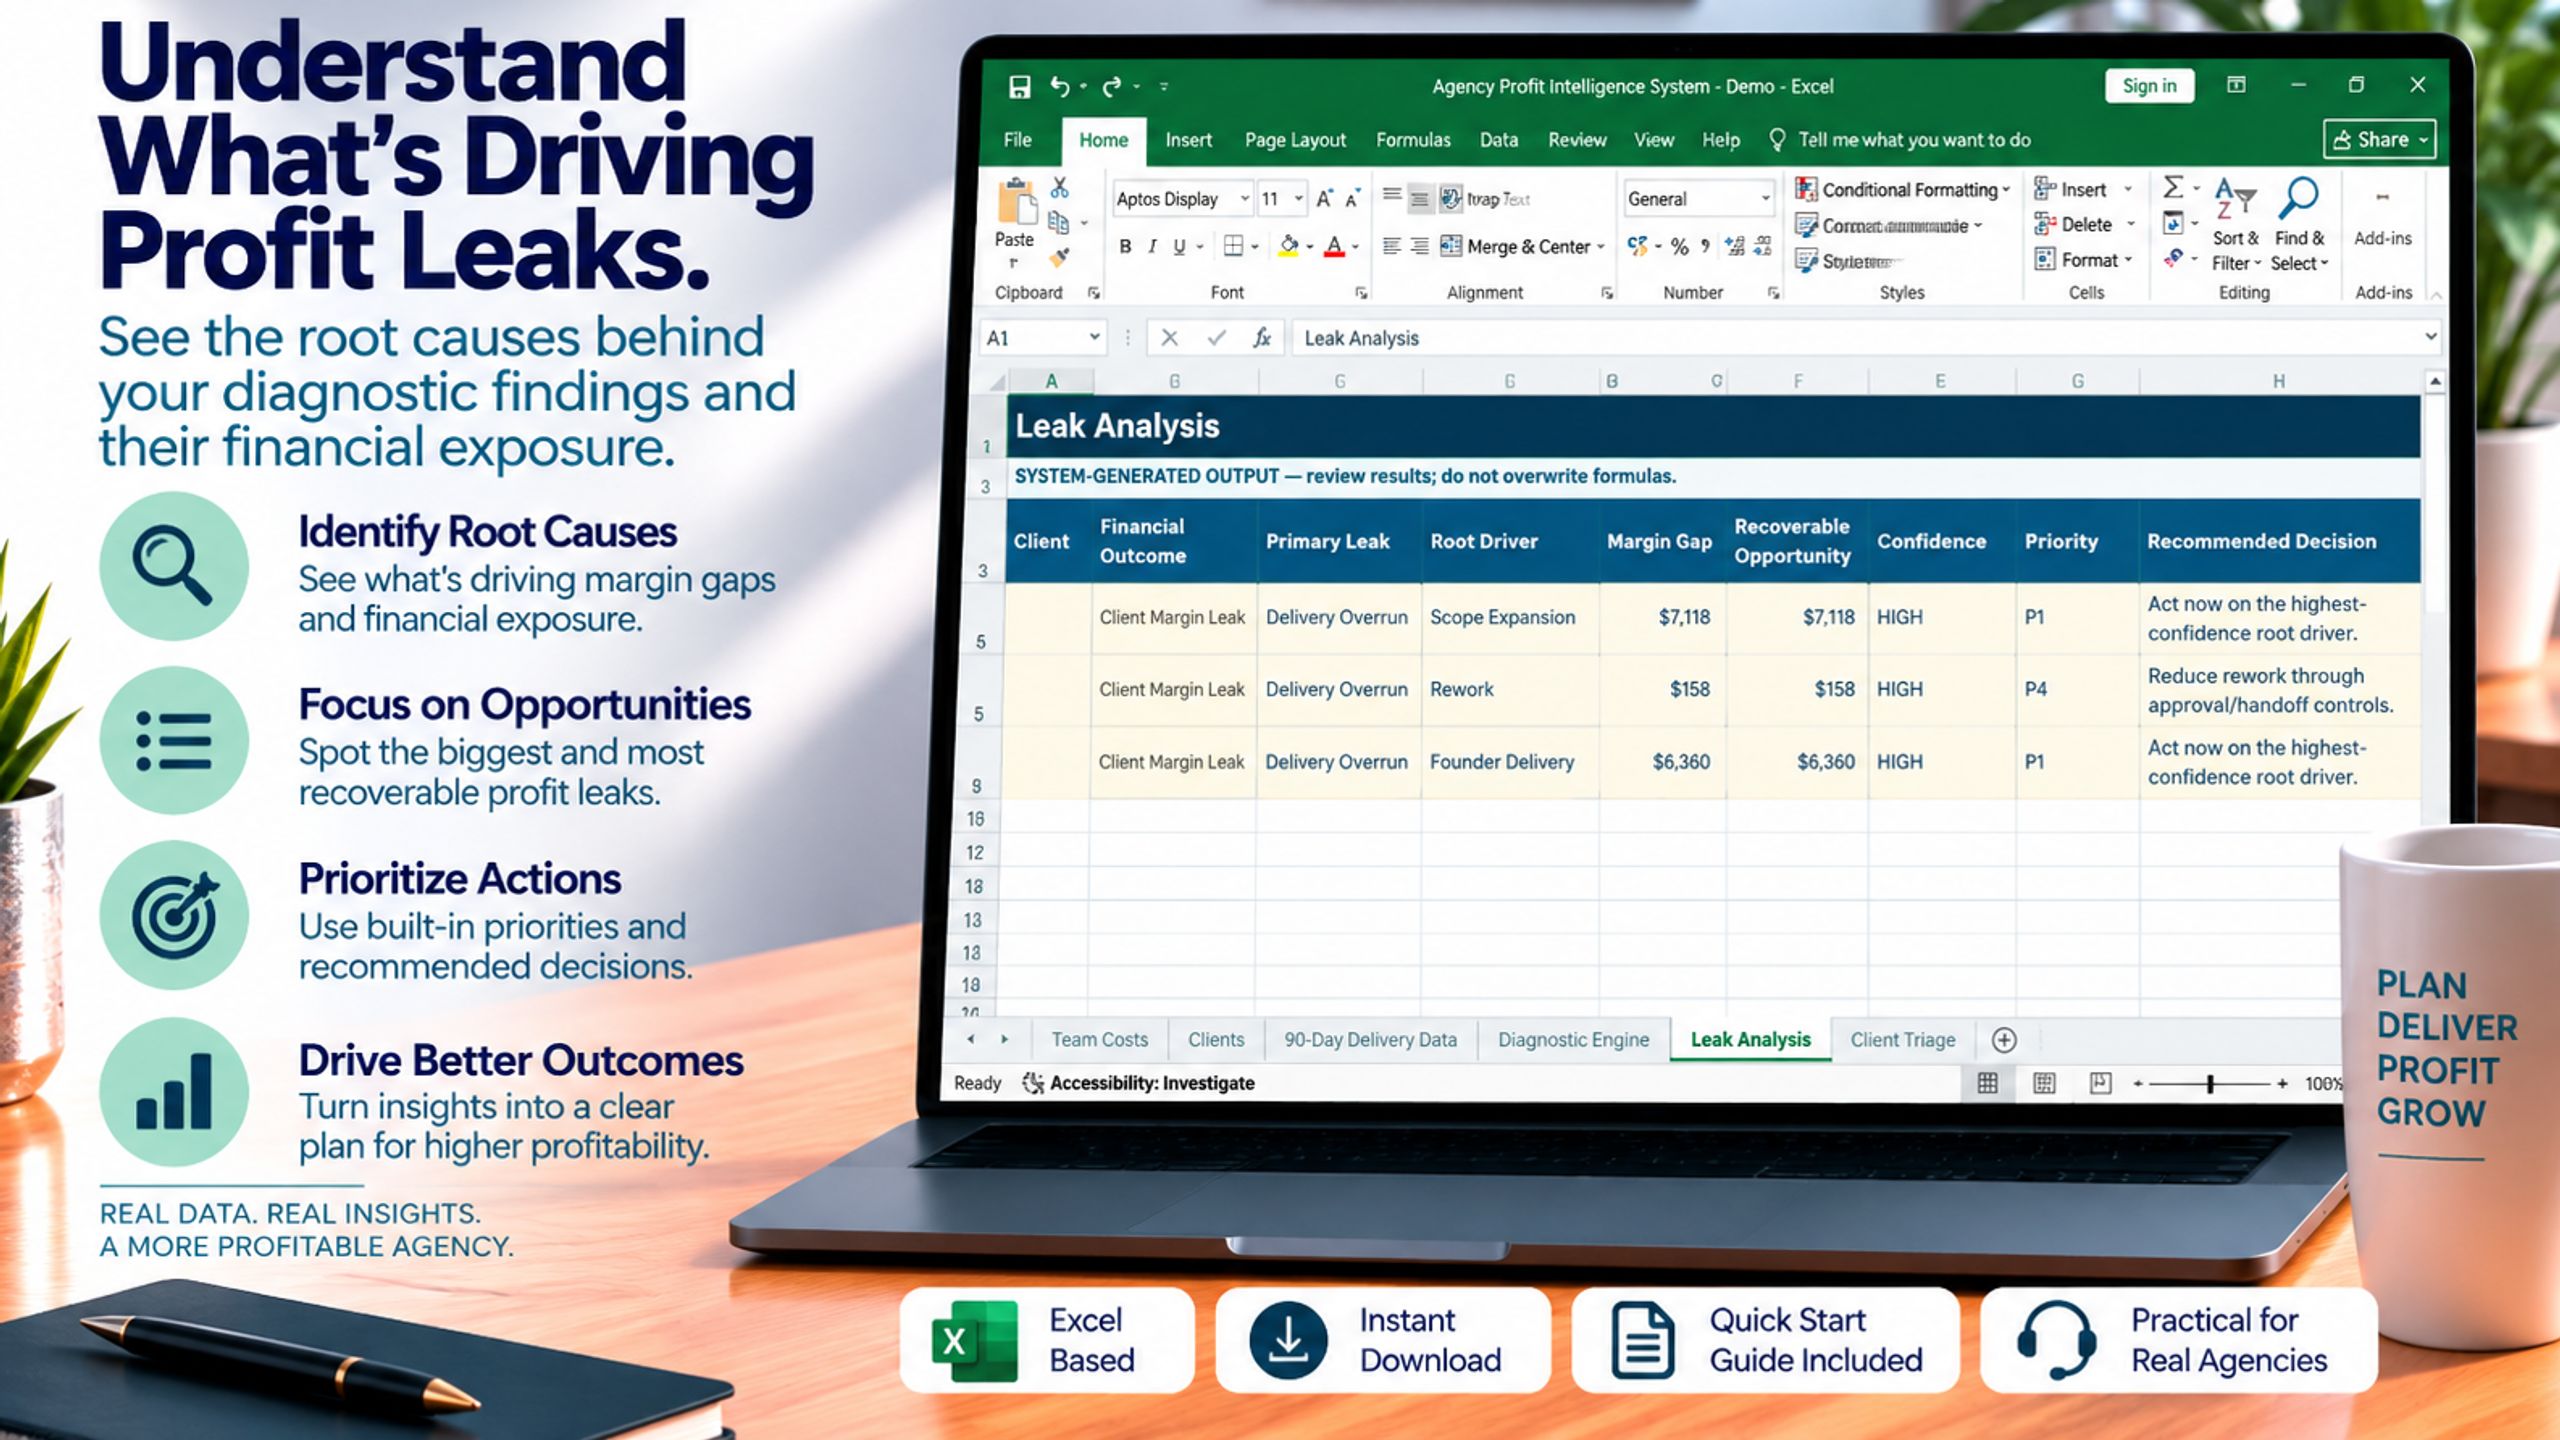Click the Fill icon in Editing group
The width and height of the screenshot is (2560, 1440).
(2173, 222)
